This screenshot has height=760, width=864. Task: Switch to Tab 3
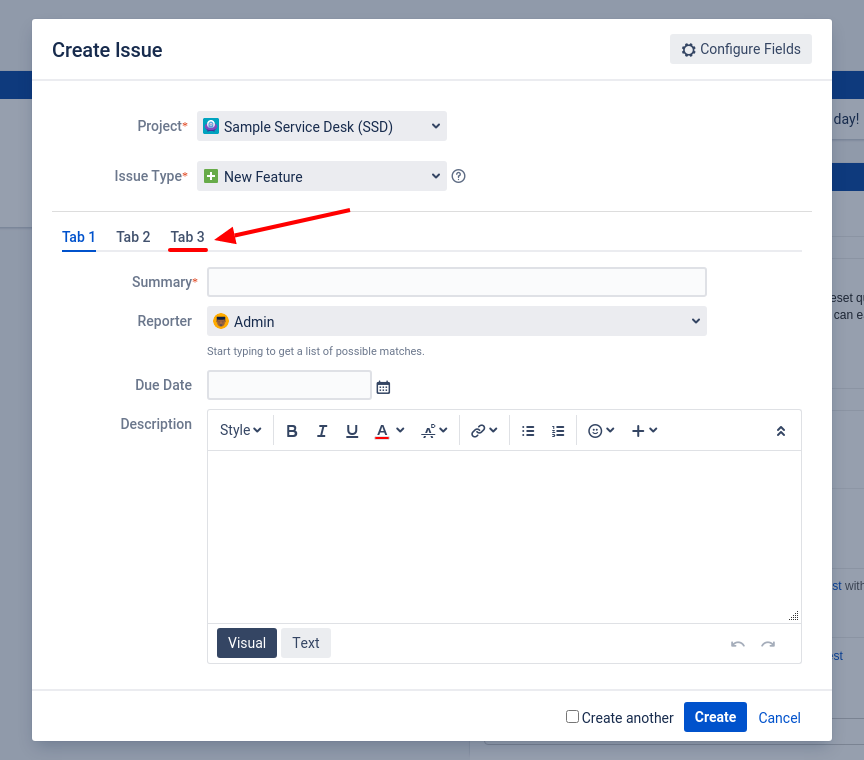click(x=187, y=238)
